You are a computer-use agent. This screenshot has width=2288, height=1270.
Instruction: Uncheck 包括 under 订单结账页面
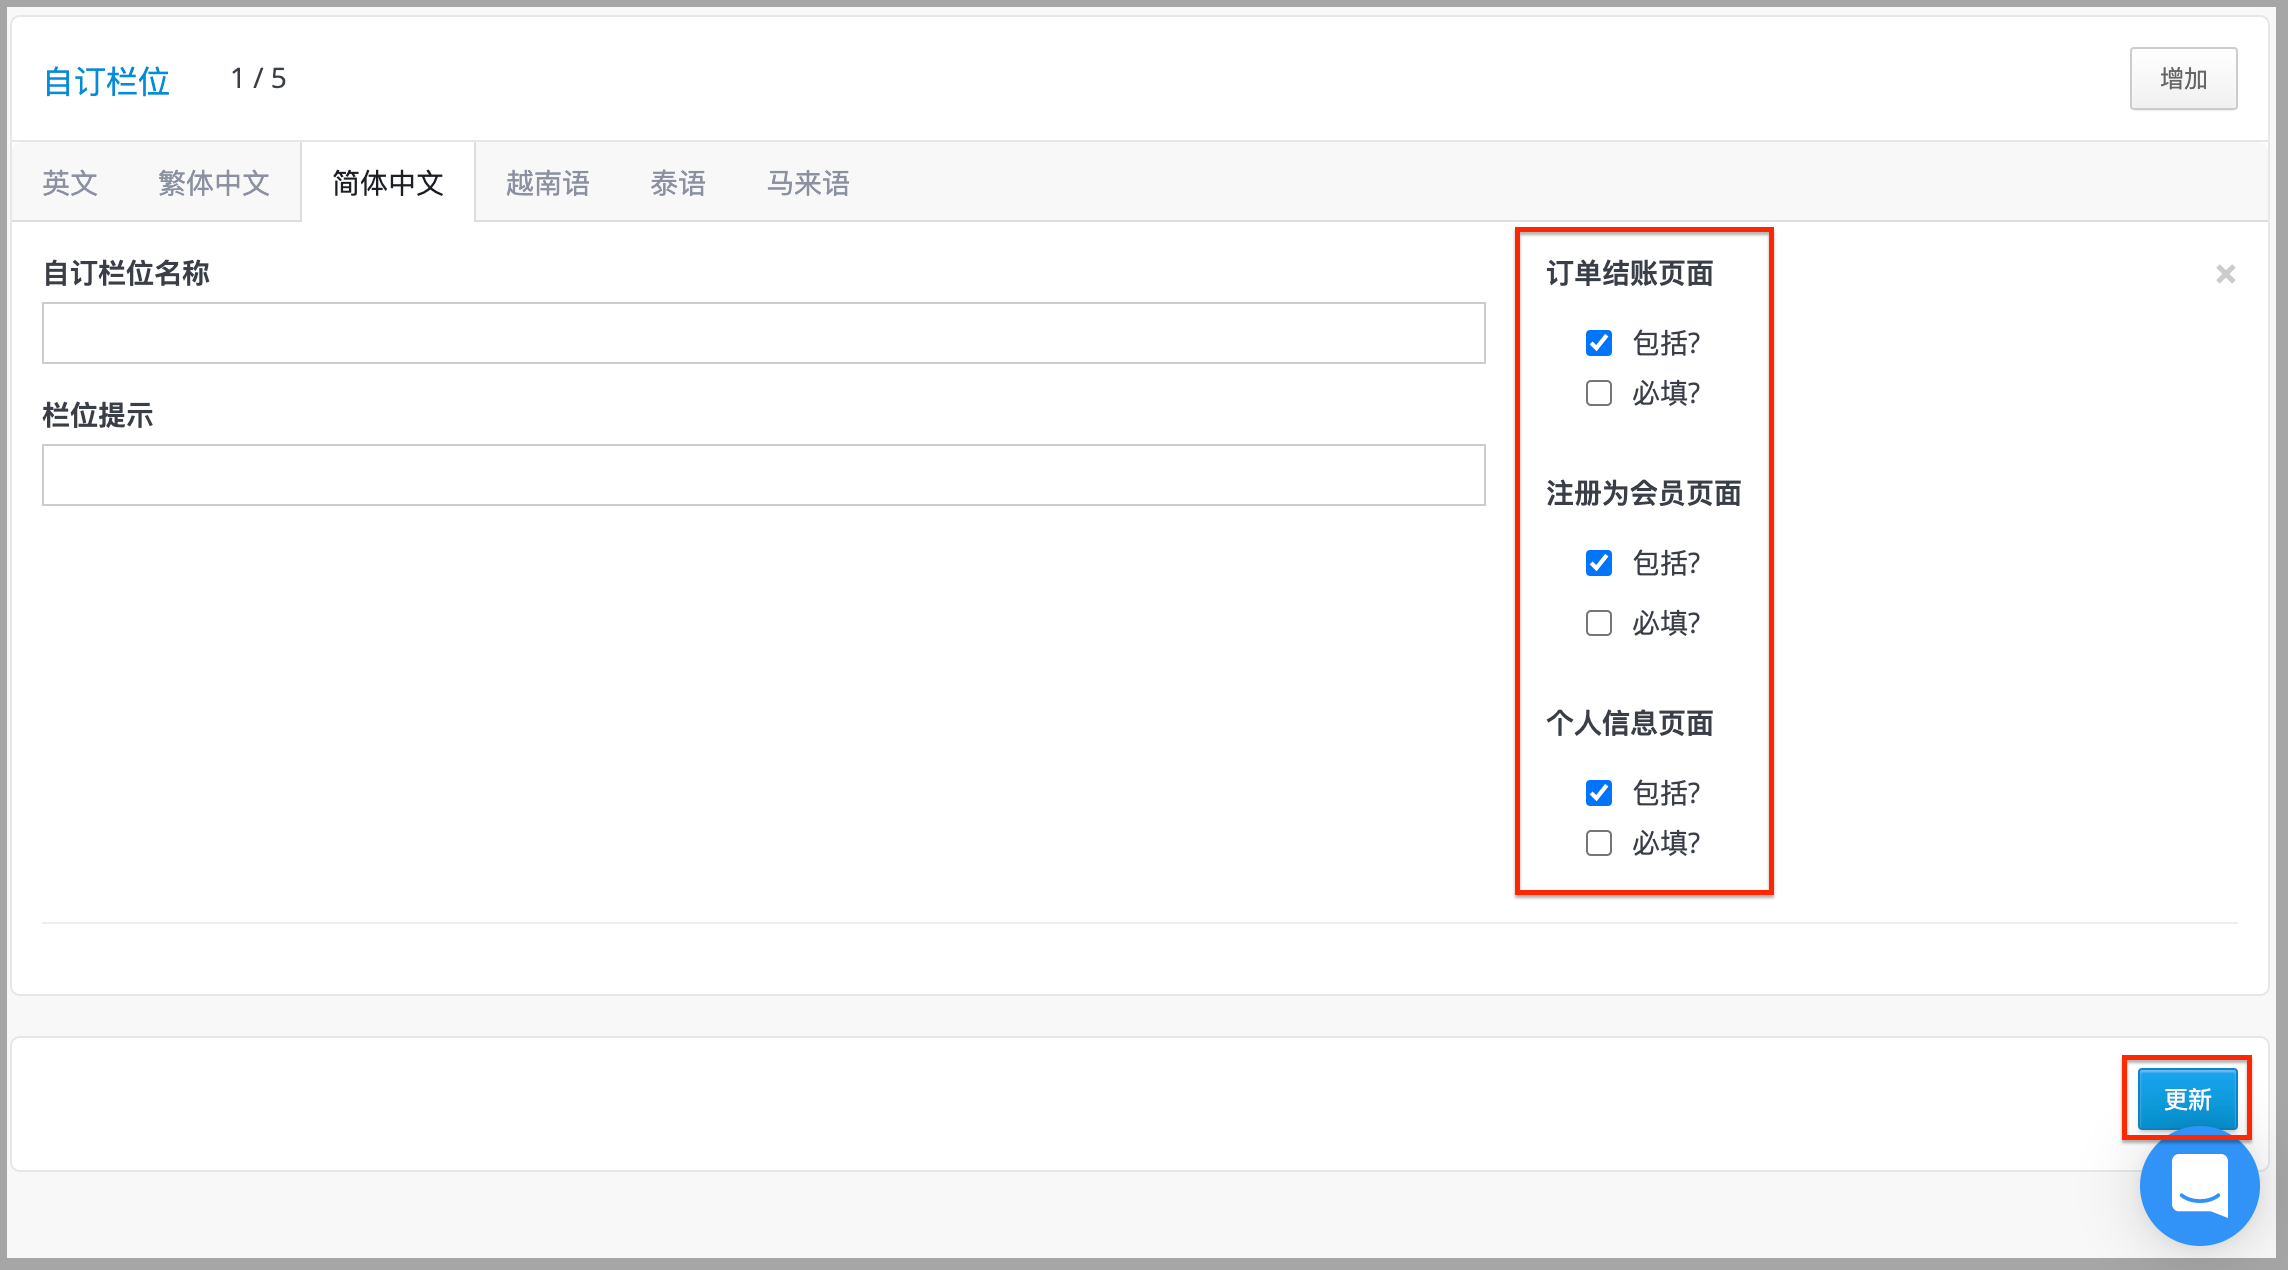(1598, 343)
